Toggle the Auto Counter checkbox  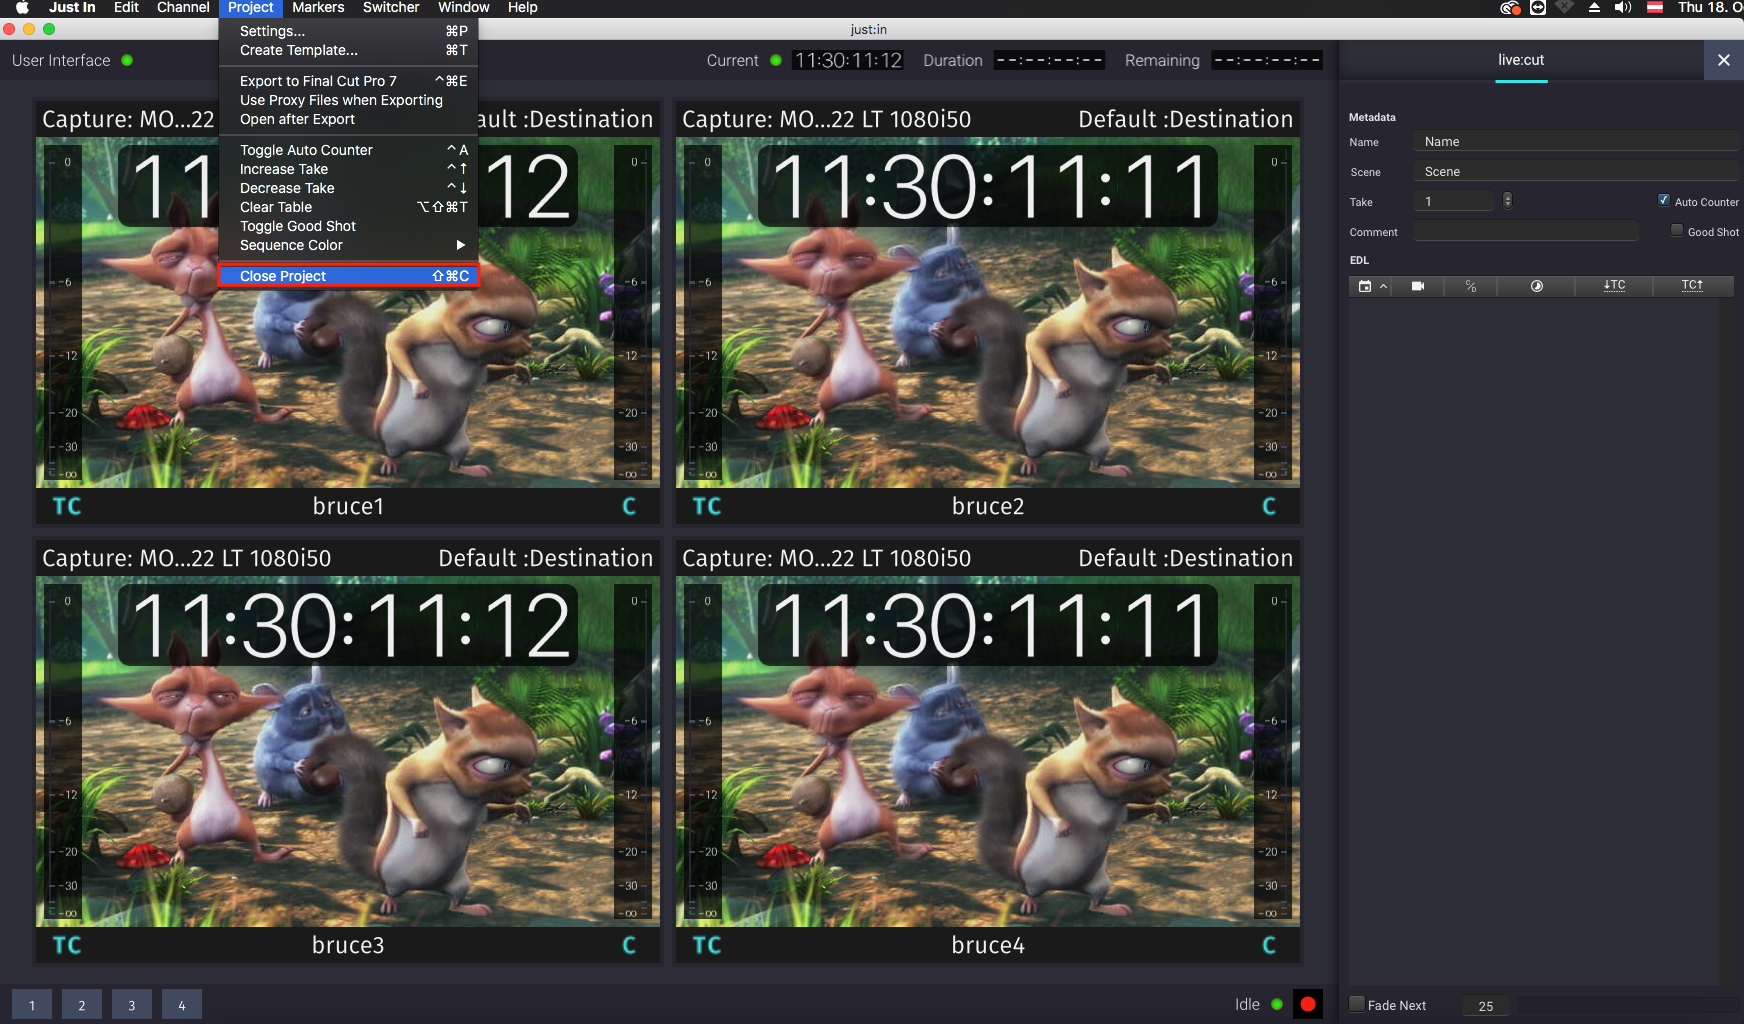1663,200
